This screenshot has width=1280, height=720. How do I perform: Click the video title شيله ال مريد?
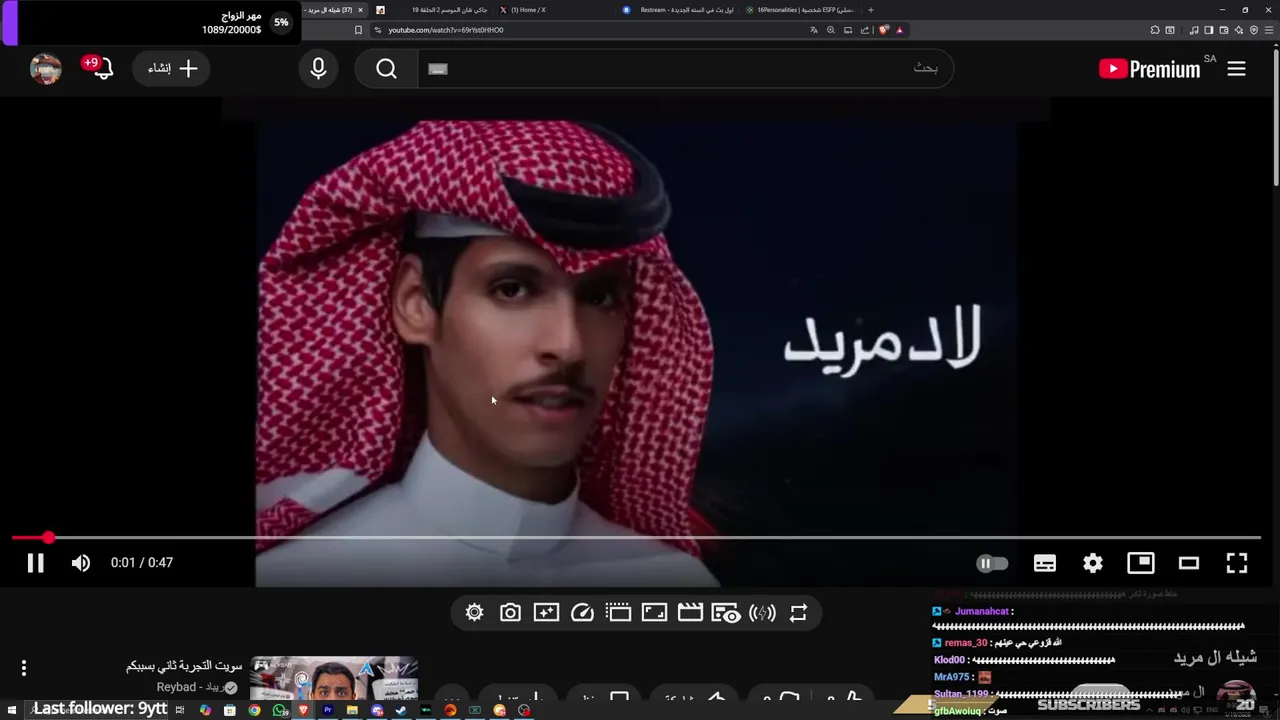1215,657
